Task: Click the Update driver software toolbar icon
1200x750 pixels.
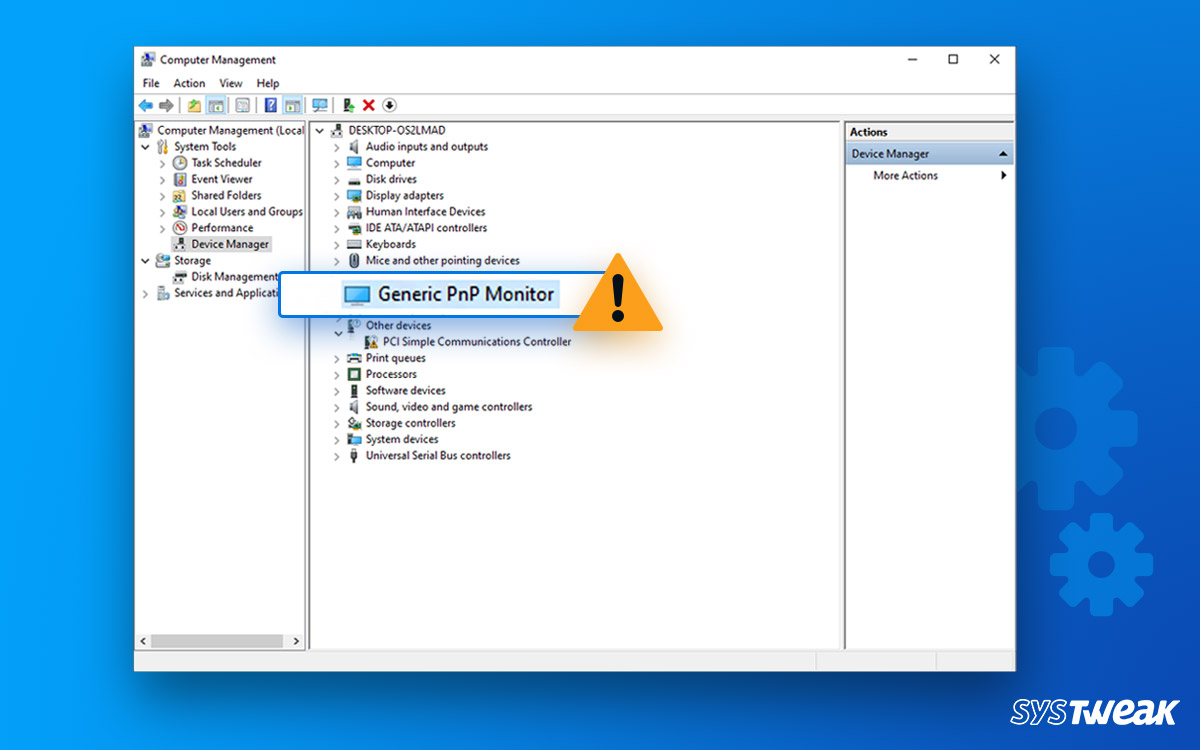Action: click(349, 104)
